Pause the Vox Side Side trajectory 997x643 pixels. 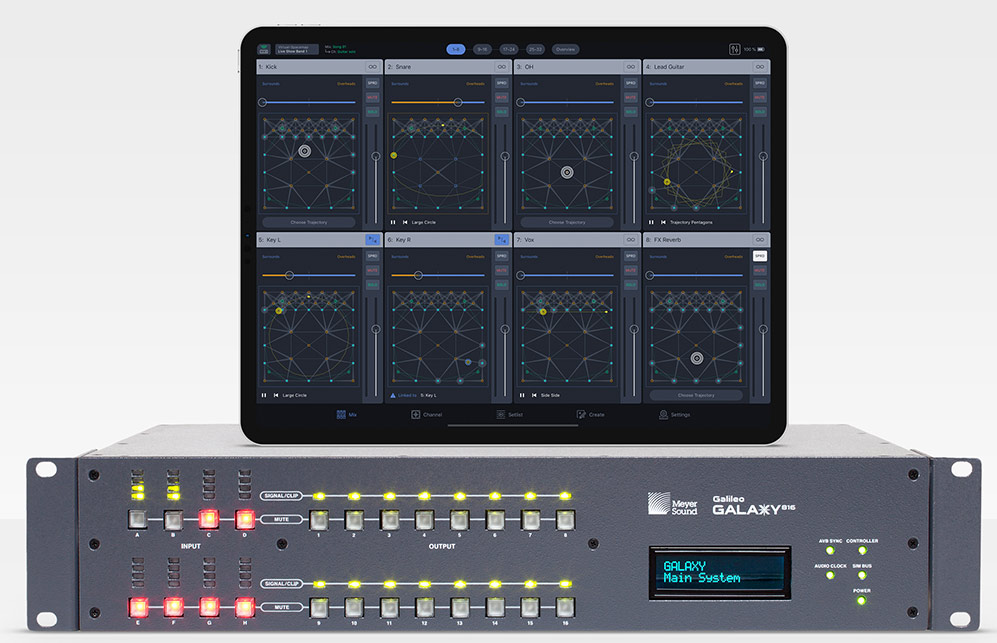click(x=521, y=395)
